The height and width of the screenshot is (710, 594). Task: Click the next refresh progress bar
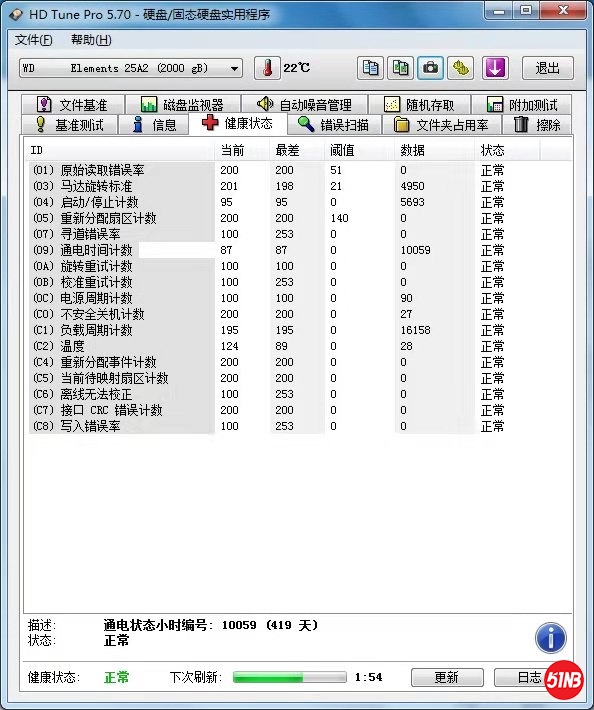click(x=290, y=677)
